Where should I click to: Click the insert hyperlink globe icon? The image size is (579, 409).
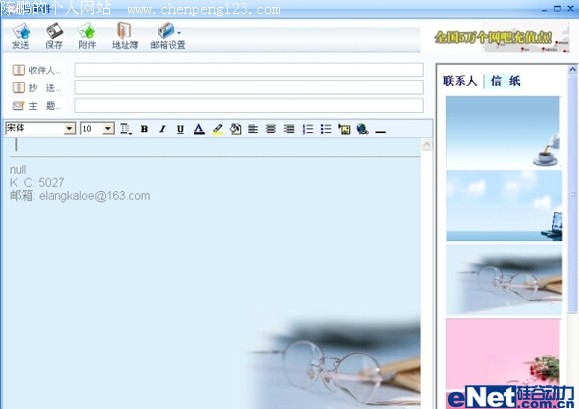point(363,129)
